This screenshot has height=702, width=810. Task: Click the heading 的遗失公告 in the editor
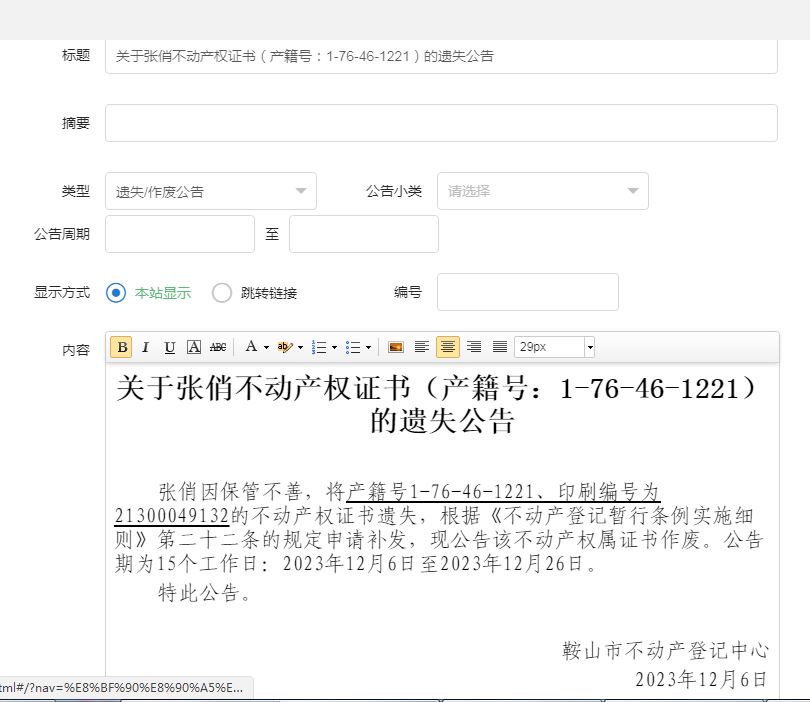(x=442, y=420)
